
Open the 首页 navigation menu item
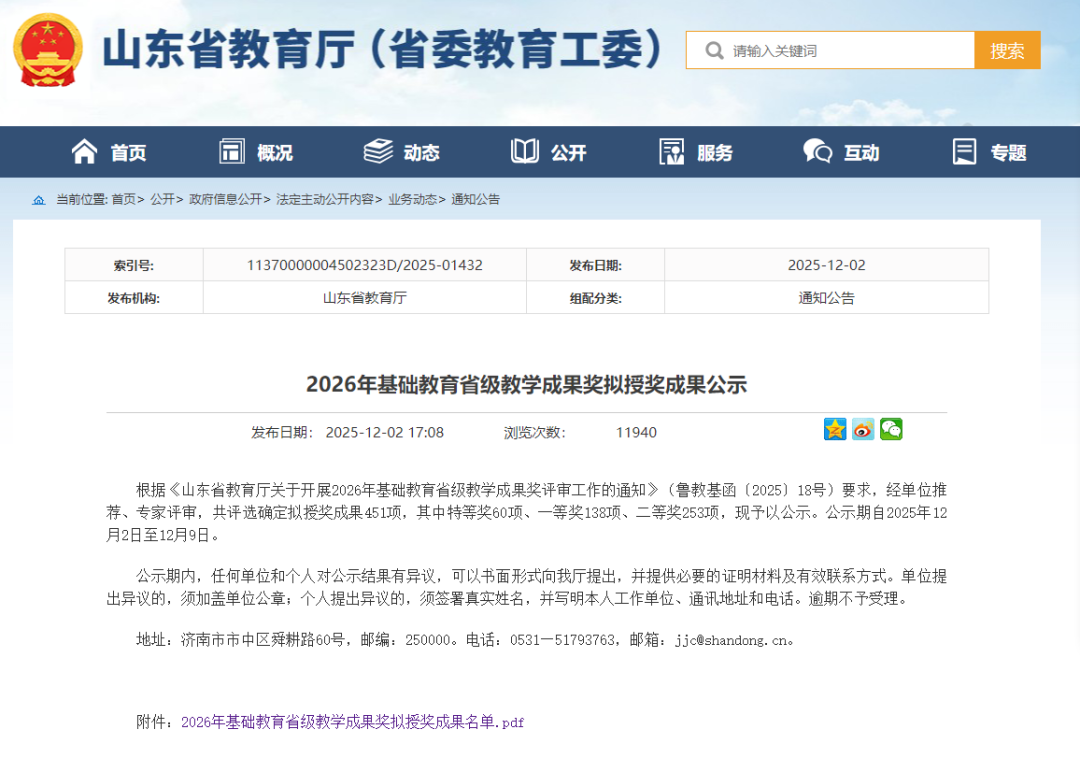coord(127,151)
